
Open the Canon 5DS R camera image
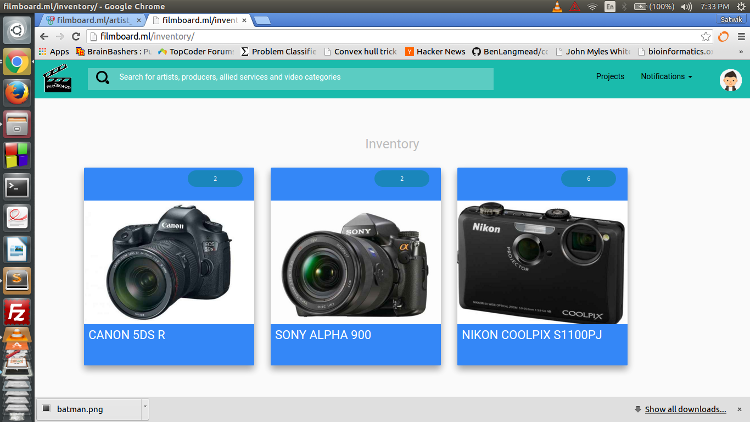tap(169, 262)
